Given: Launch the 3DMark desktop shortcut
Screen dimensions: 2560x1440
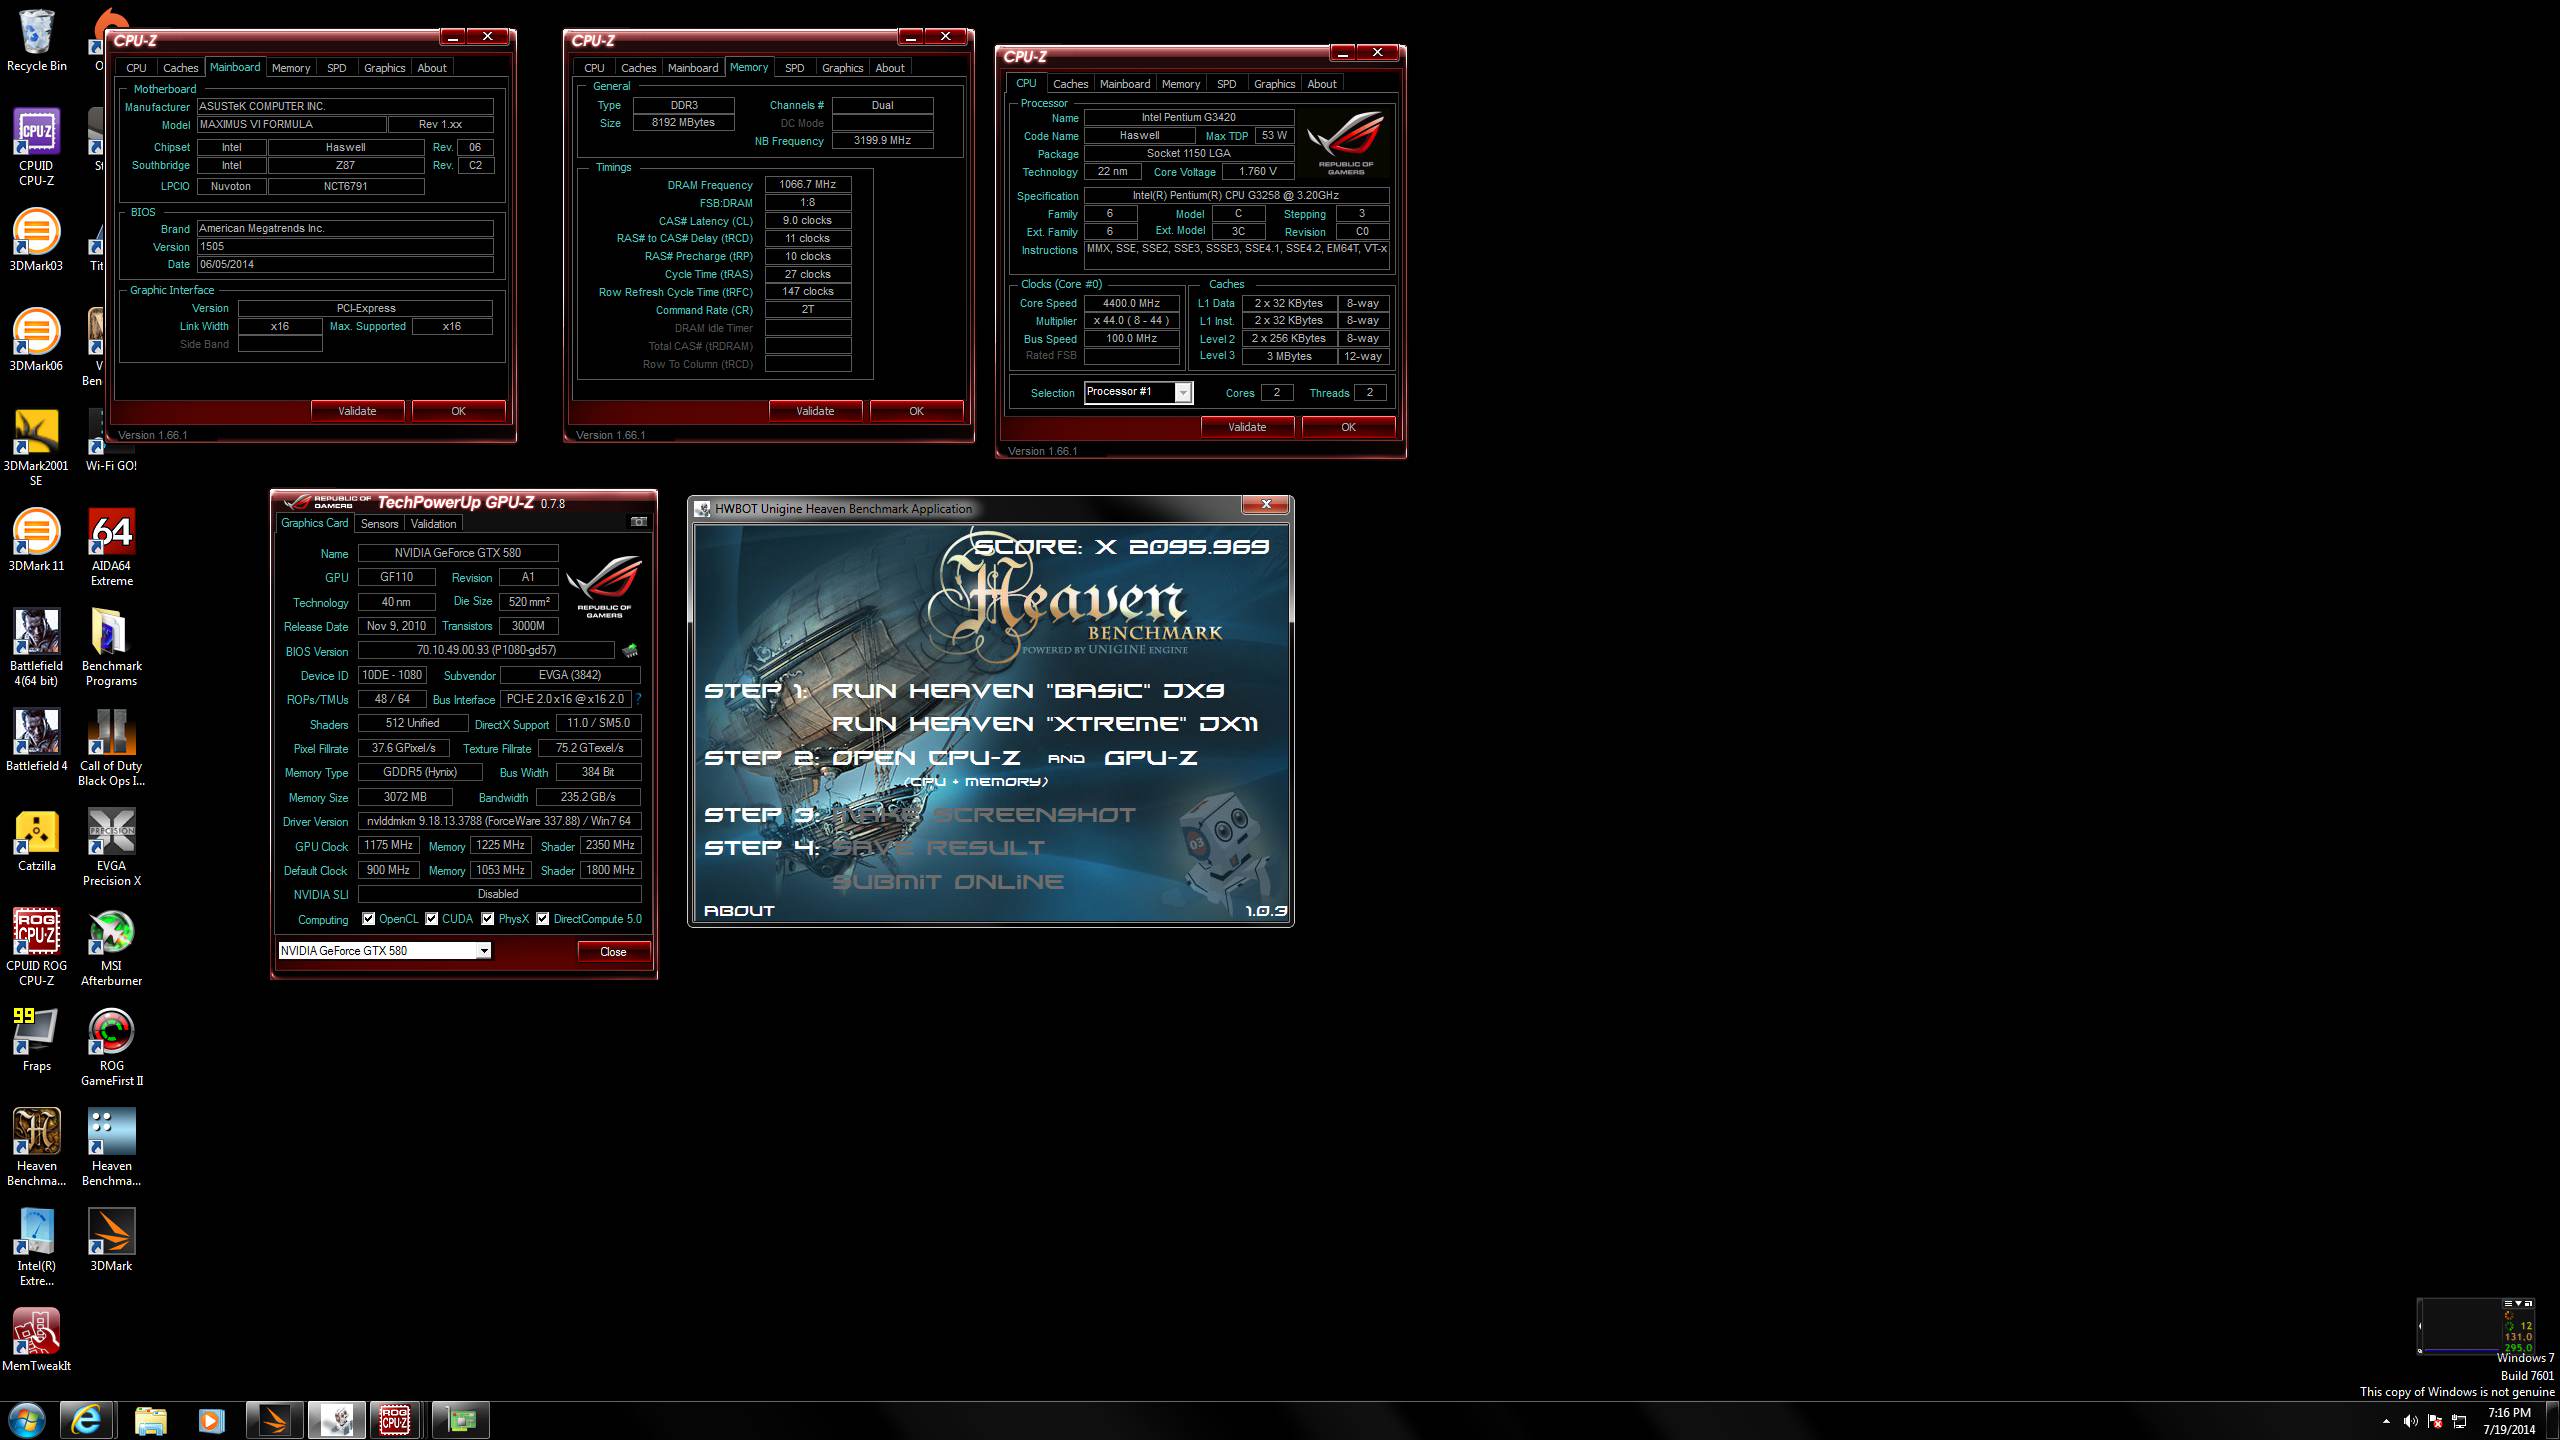Looking at the screenshot, I should [x=112, y=1240].
